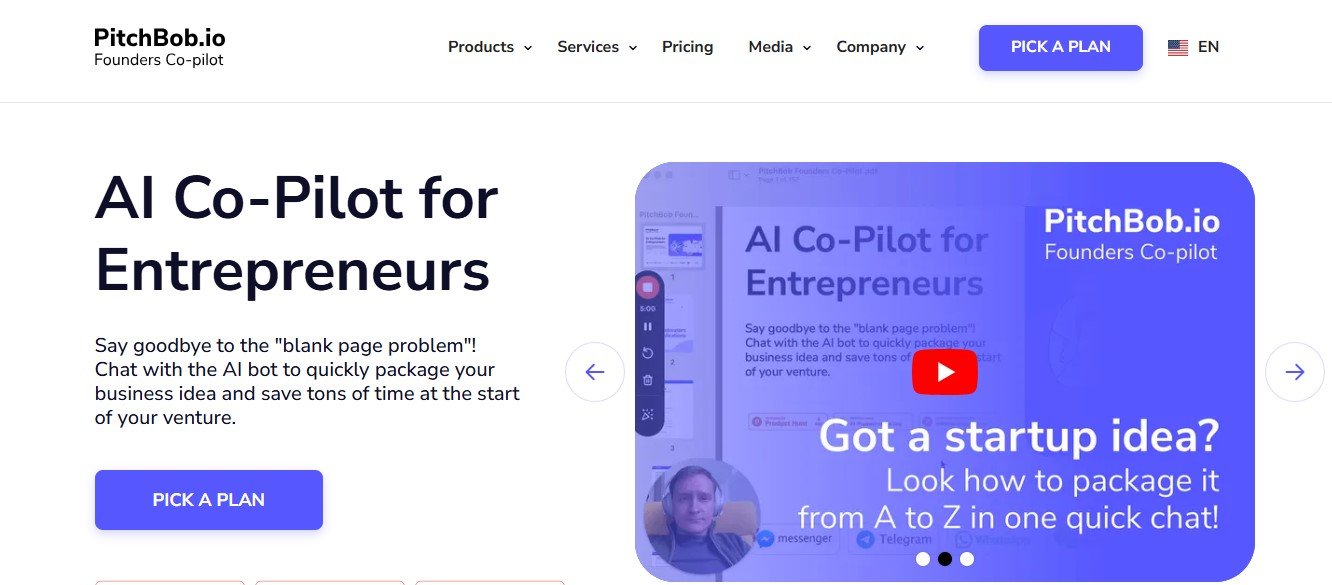This screenshot has width=1332, height=585.
Task: Open the Pricing page
Action: (x=688, y=47)
